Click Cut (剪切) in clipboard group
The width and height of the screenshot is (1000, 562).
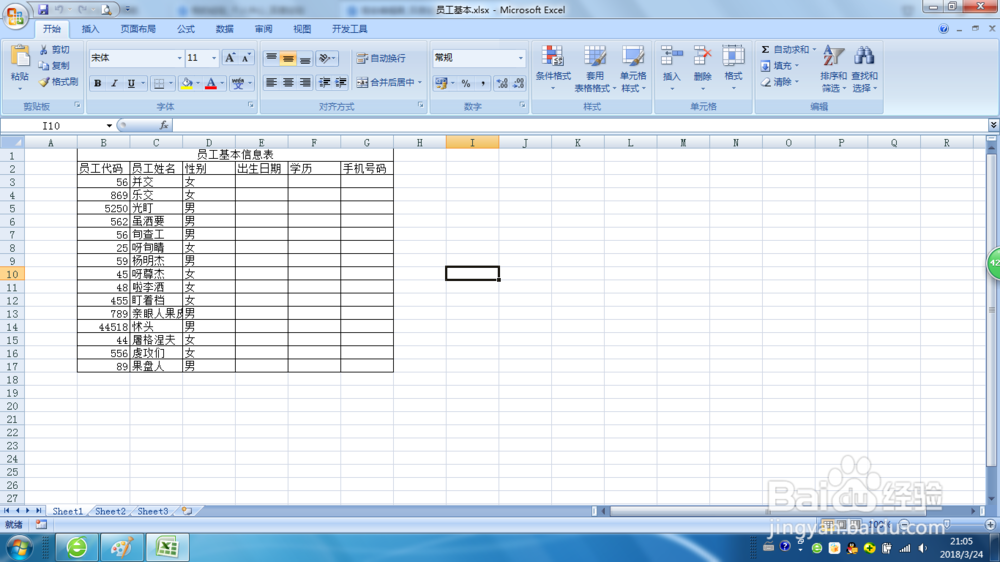[x=54, y=50]
